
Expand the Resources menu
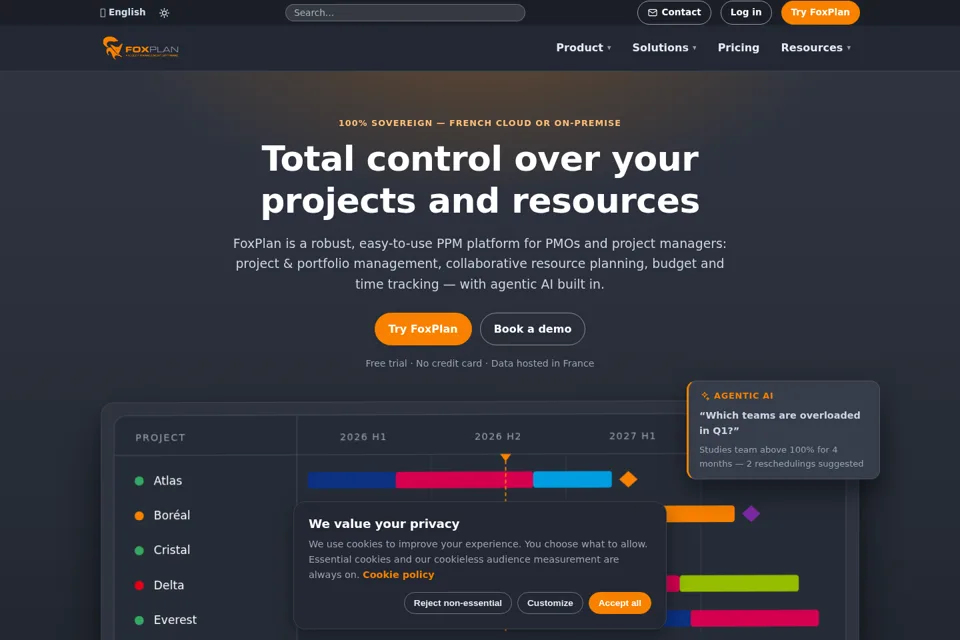(x=816, y=48)
